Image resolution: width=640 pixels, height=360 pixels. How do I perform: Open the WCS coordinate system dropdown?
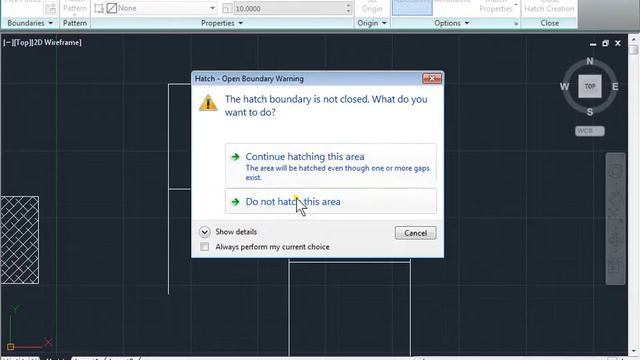(x=590, y=131)
